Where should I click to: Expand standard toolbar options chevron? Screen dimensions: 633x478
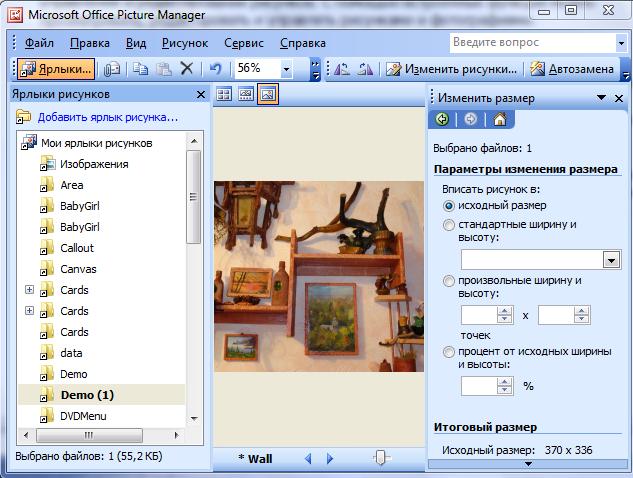(x=315, y=69)
